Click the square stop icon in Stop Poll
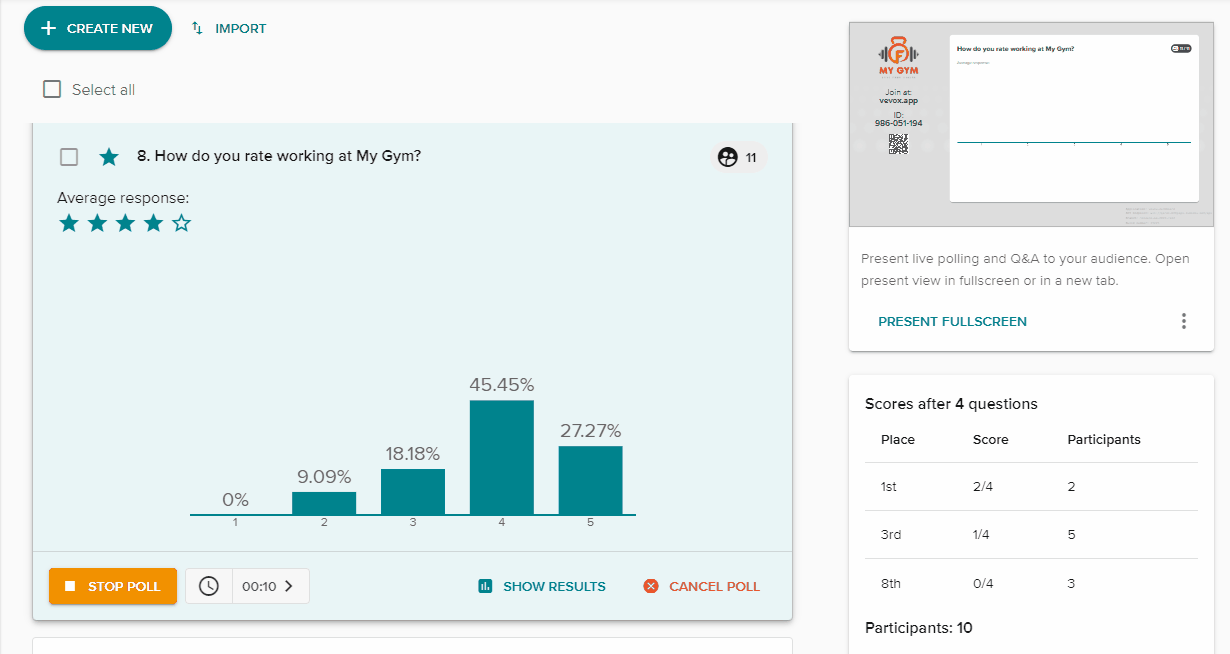 tap(72, 585)
